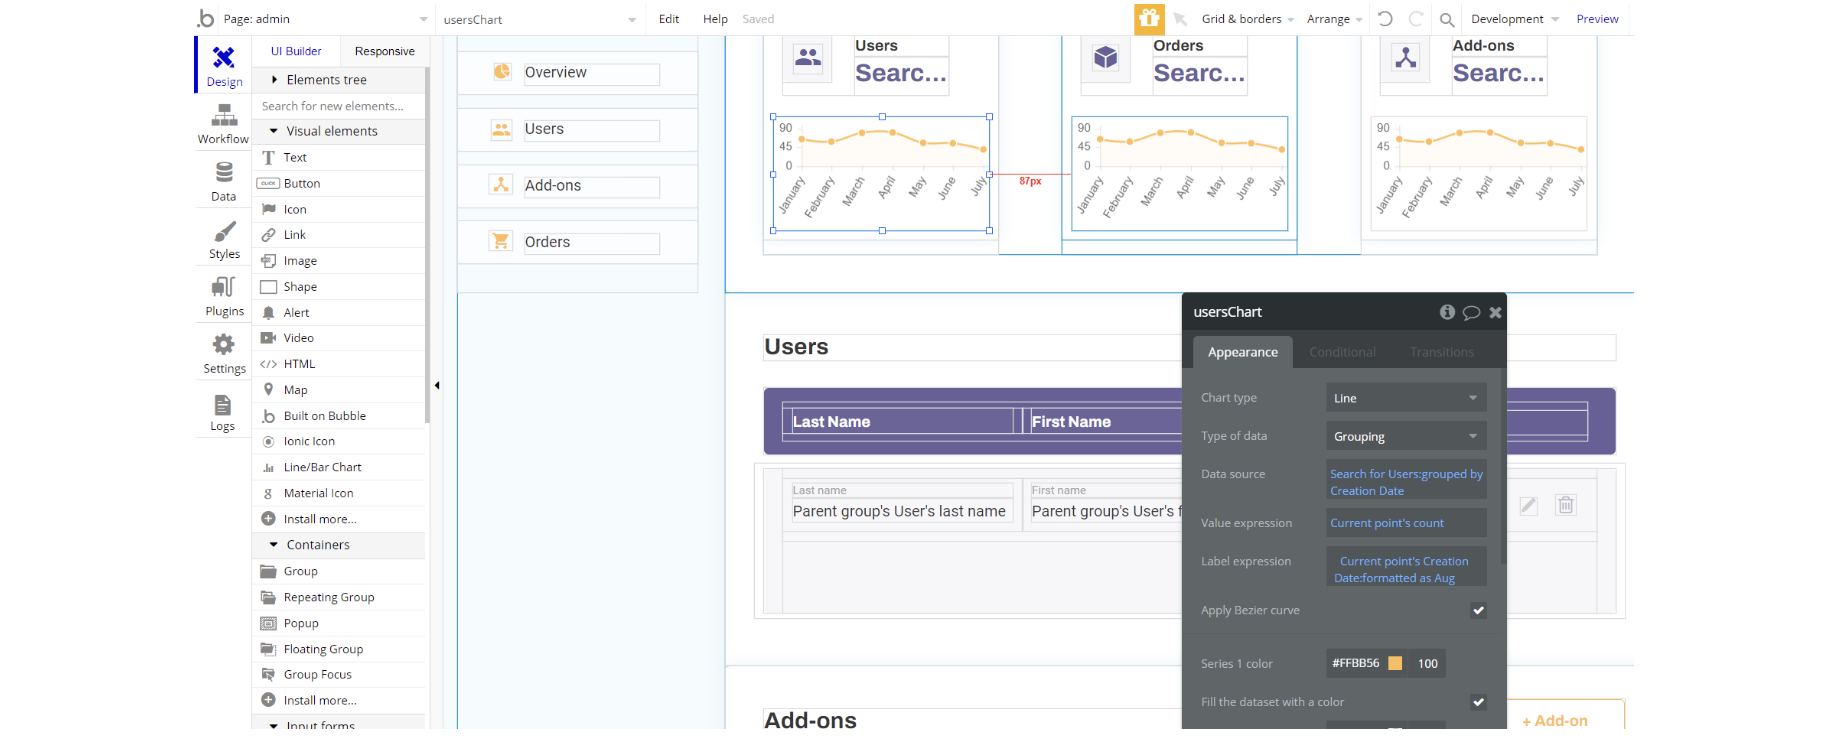Image resolution: width=1830 pixels, height=742 pixels.
Task: Toggle Fill the dataset with a color
Action: tap(1478, 702)
